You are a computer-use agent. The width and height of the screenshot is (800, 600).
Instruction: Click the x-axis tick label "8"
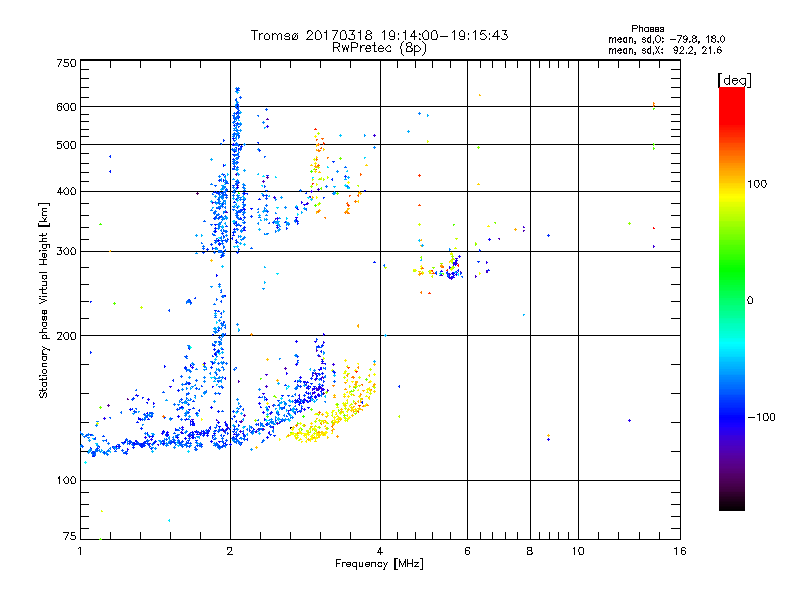click(530, 551)
